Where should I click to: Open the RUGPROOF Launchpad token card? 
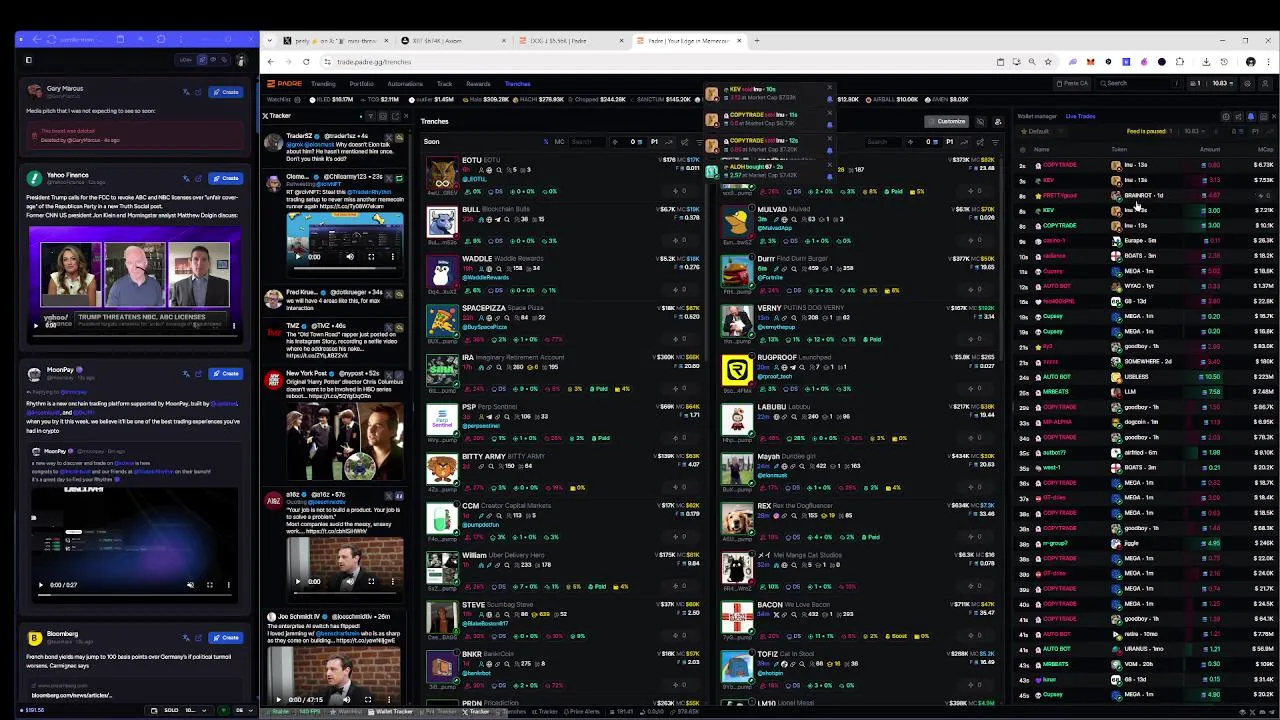pyautogui.click(x=860, y=373)
